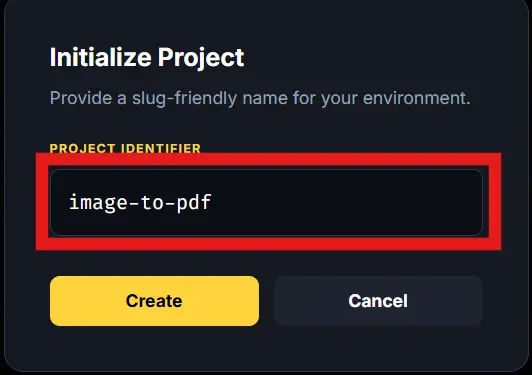Click the word Initialize in the heading
Viewport: 532px width, 375px height.
click(100, 57)
